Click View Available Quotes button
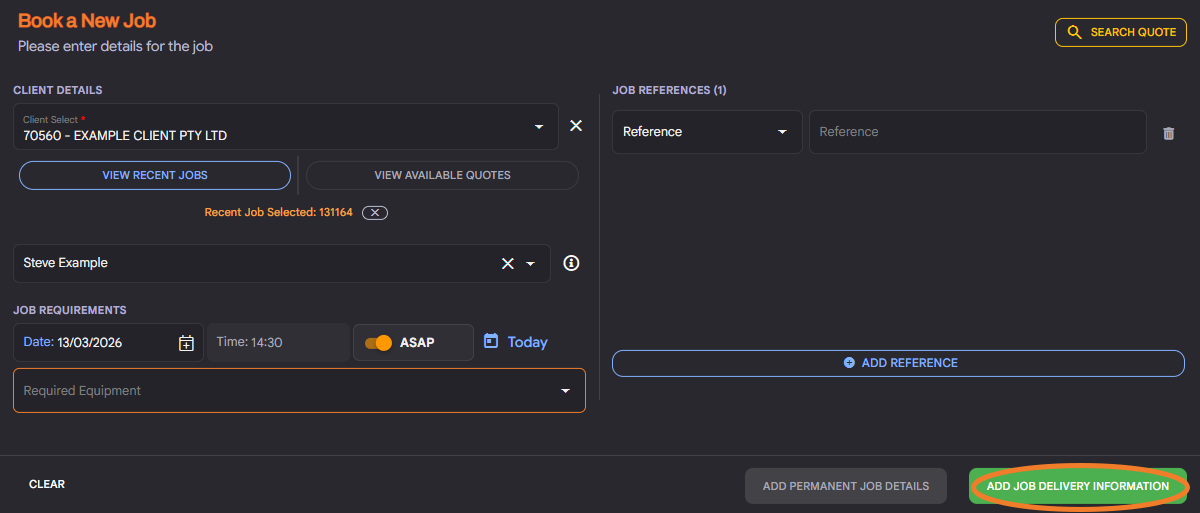1200x513 pixels. click(442, 175)
